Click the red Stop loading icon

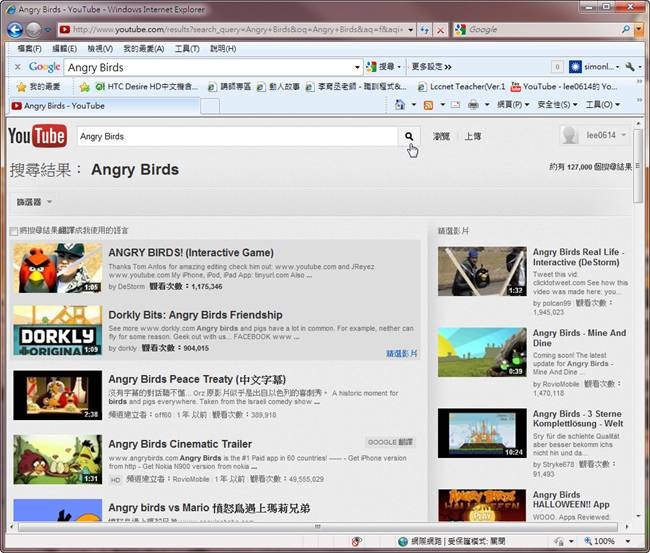(x=440, y=30)
